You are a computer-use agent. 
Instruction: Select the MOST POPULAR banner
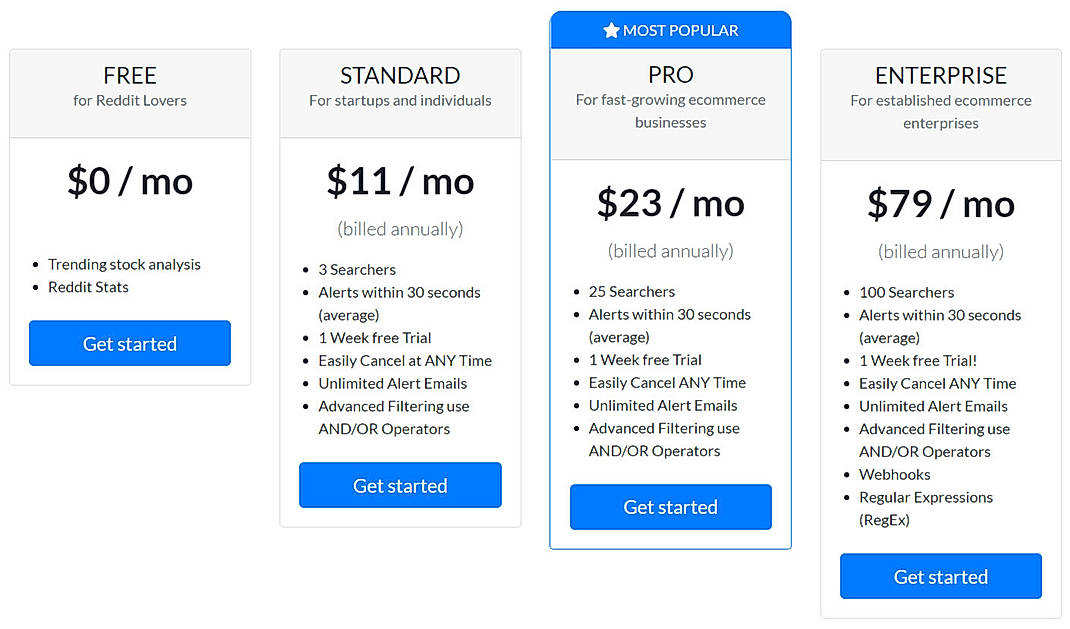tap(670, 29)
